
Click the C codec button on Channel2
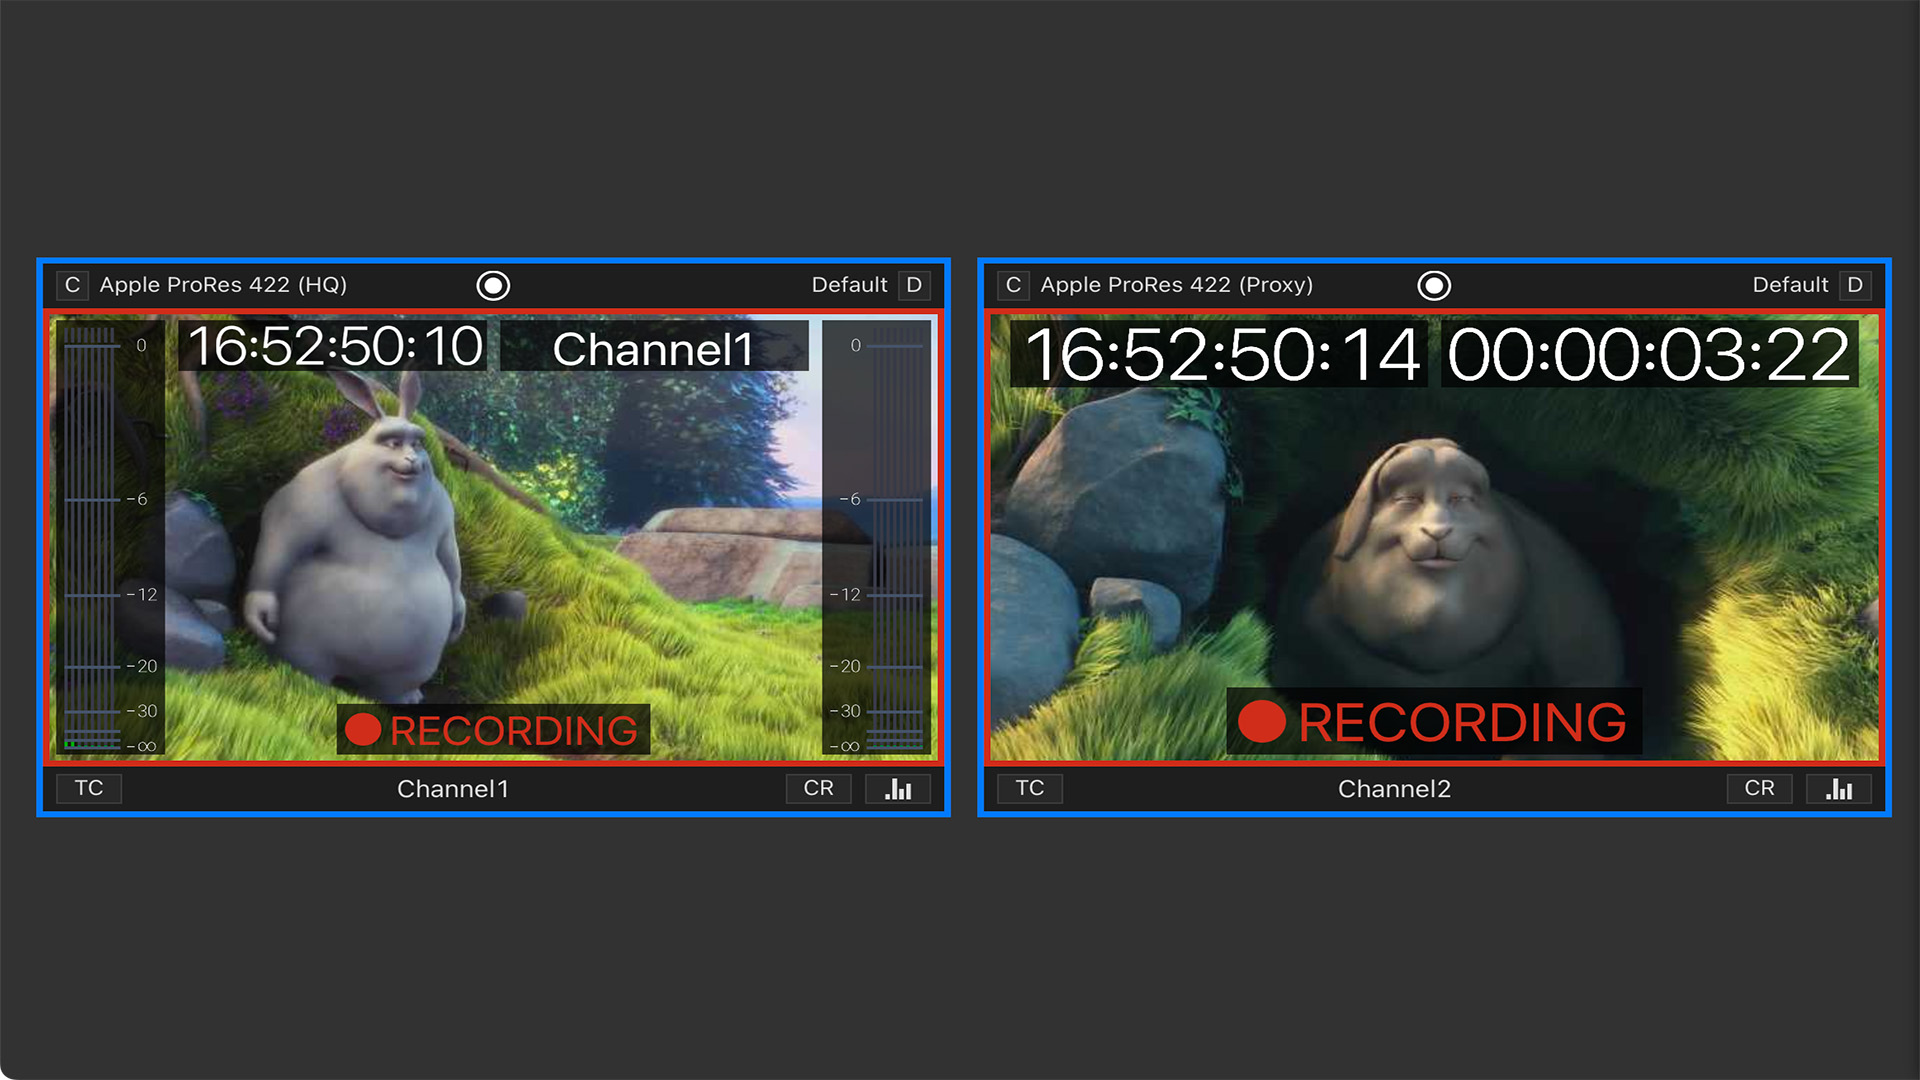click(x=1013, y=285)
